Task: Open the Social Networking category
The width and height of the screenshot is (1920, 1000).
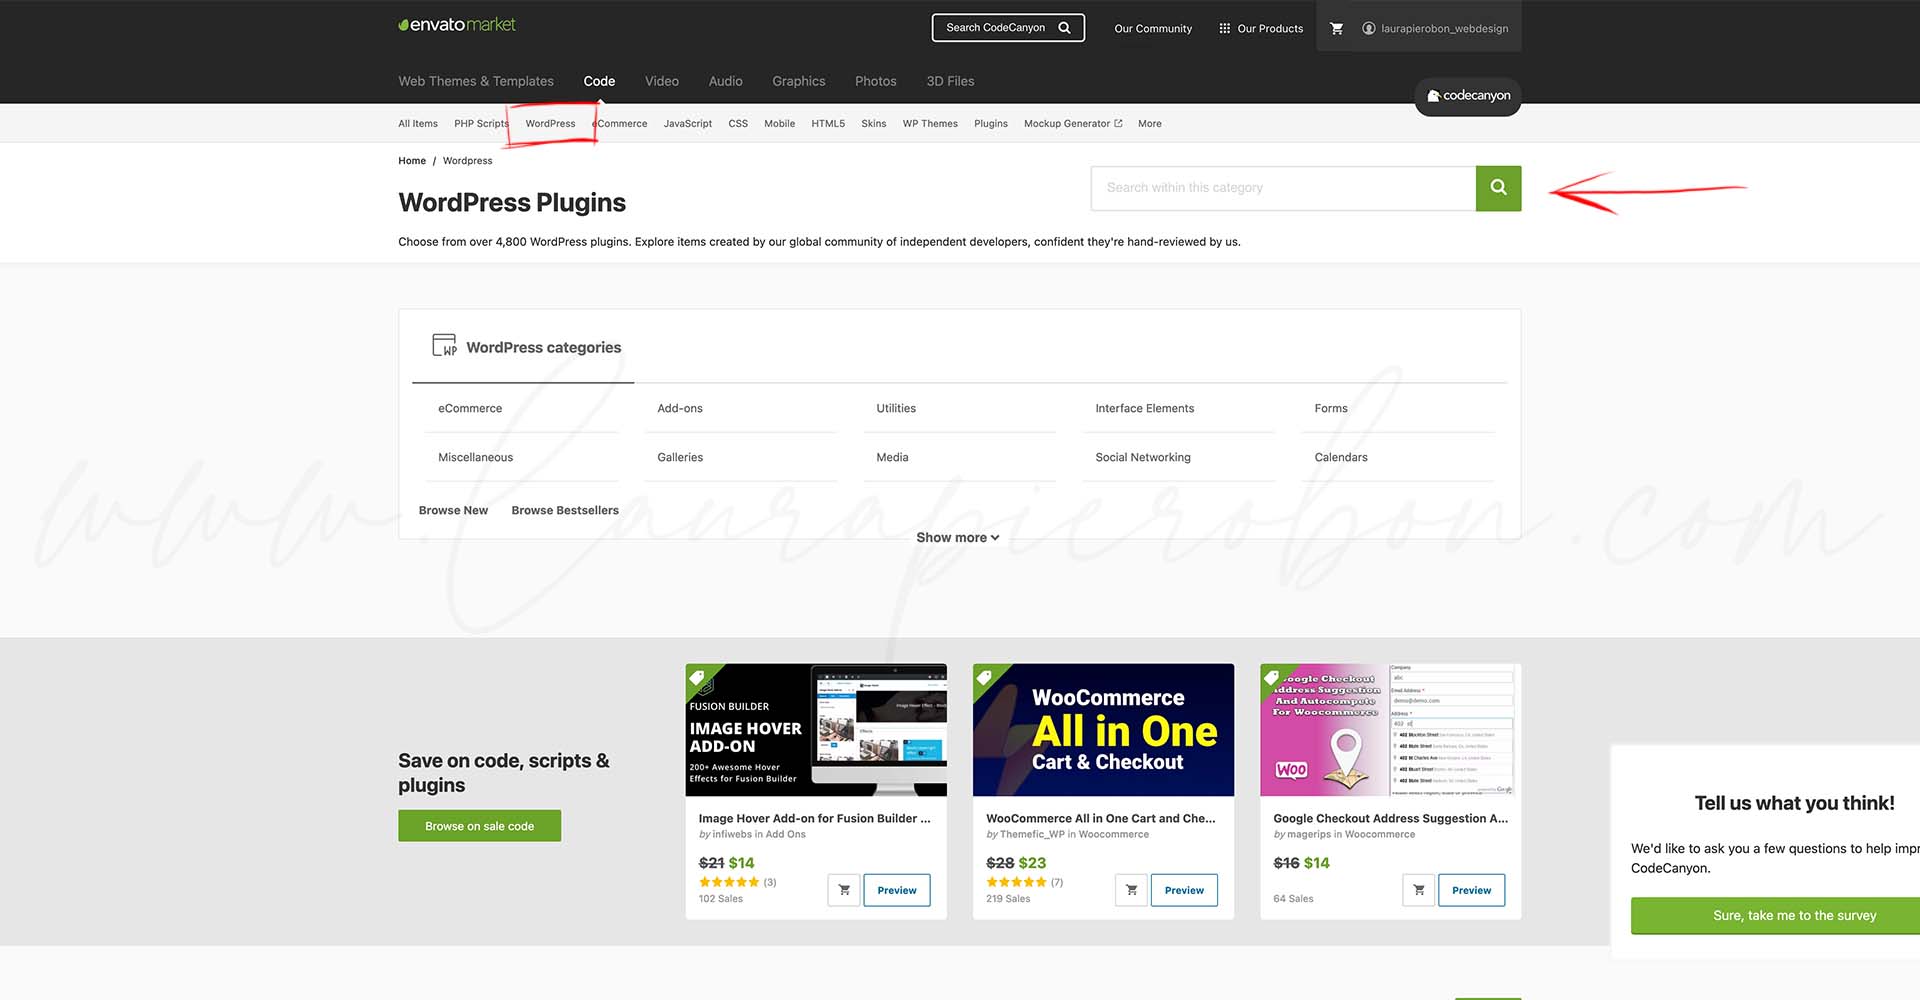Action: (x=1143, y=457)
